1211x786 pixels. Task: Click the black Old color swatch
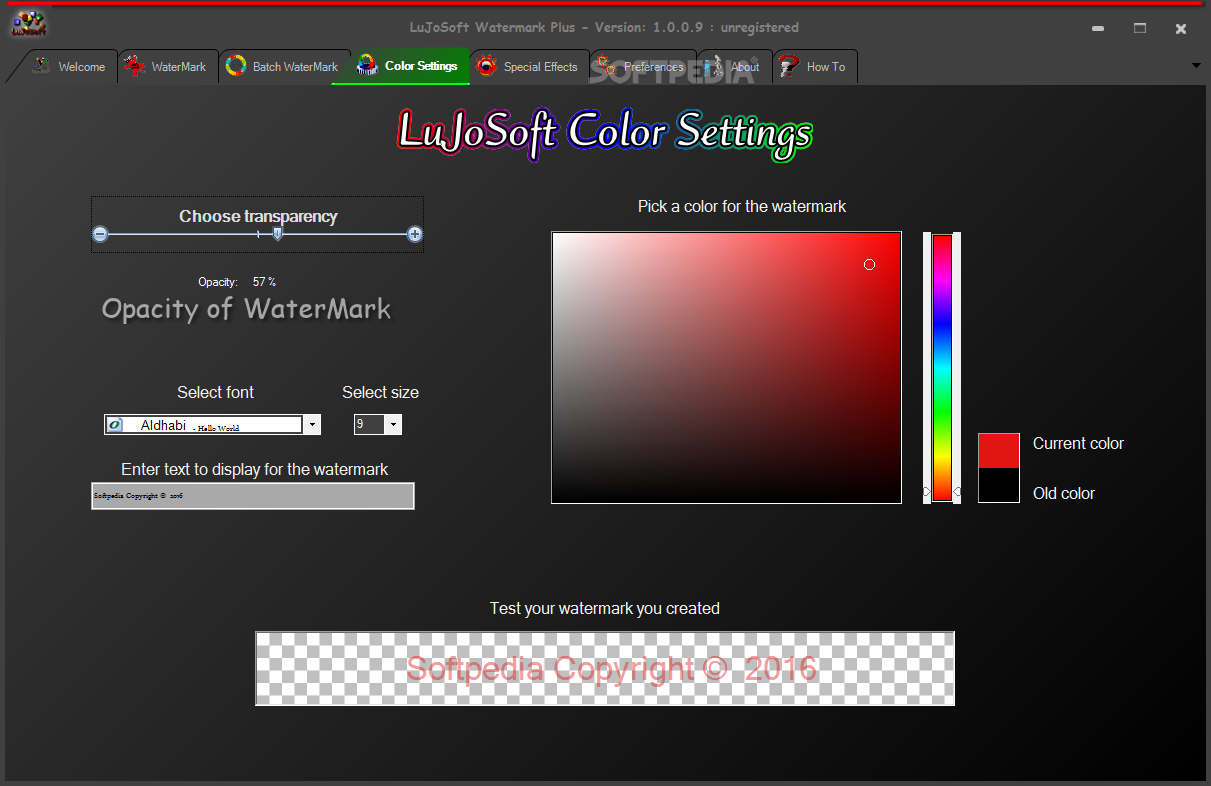(x=998, y=485)
